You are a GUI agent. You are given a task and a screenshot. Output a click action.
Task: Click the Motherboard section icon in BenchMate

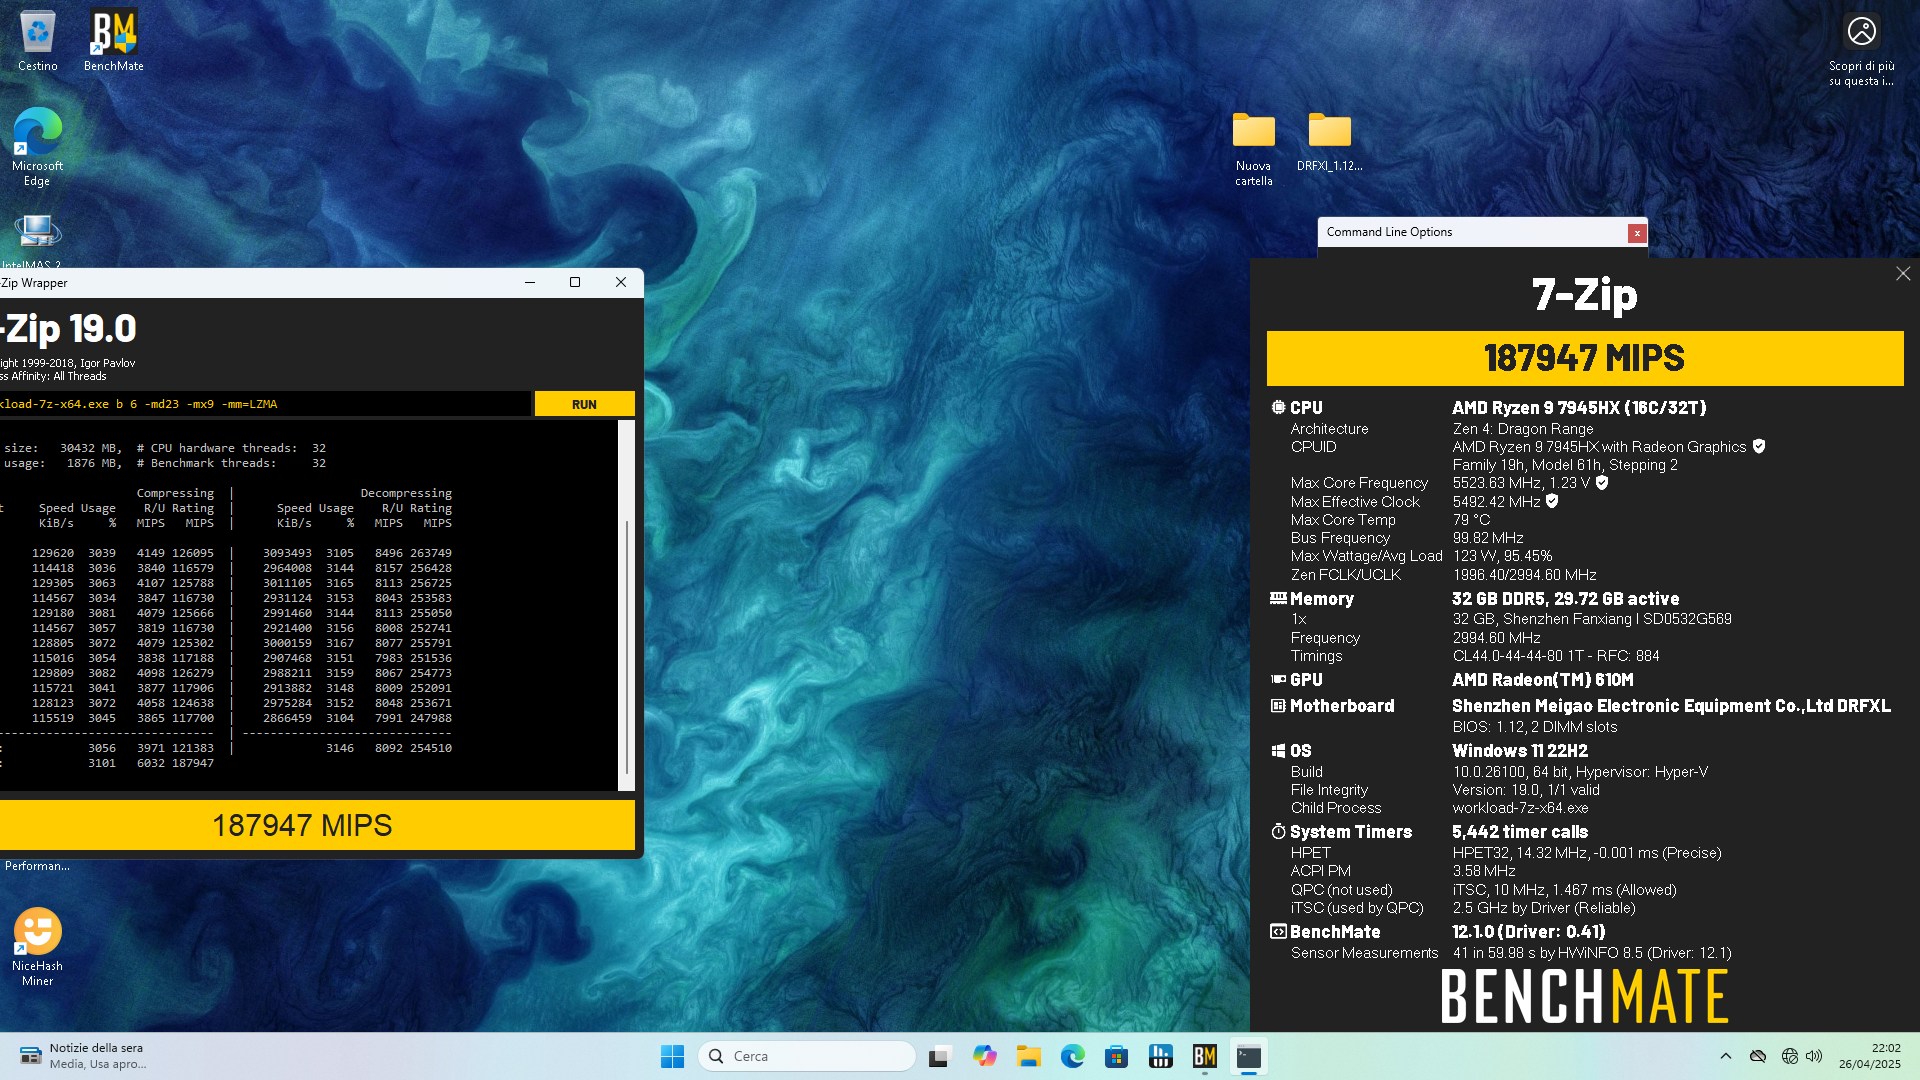[1278, 705]
